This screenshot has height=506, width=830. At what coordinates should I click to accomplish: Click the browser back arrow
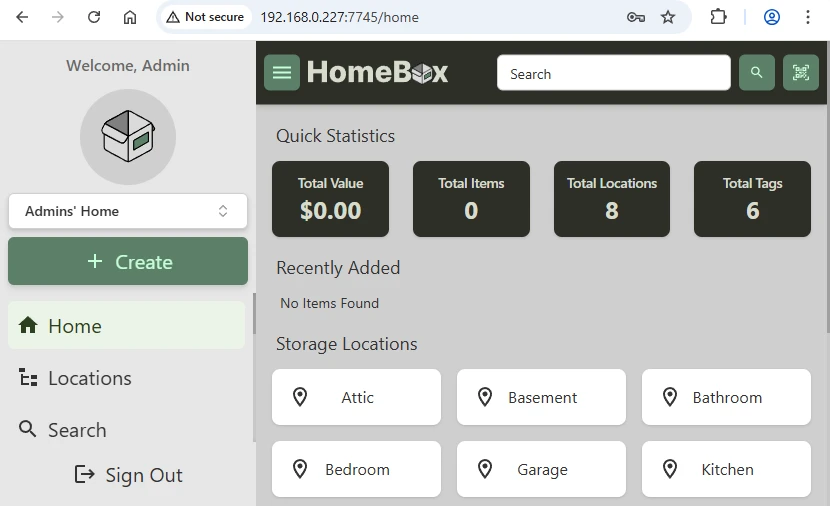pos(22,17)
